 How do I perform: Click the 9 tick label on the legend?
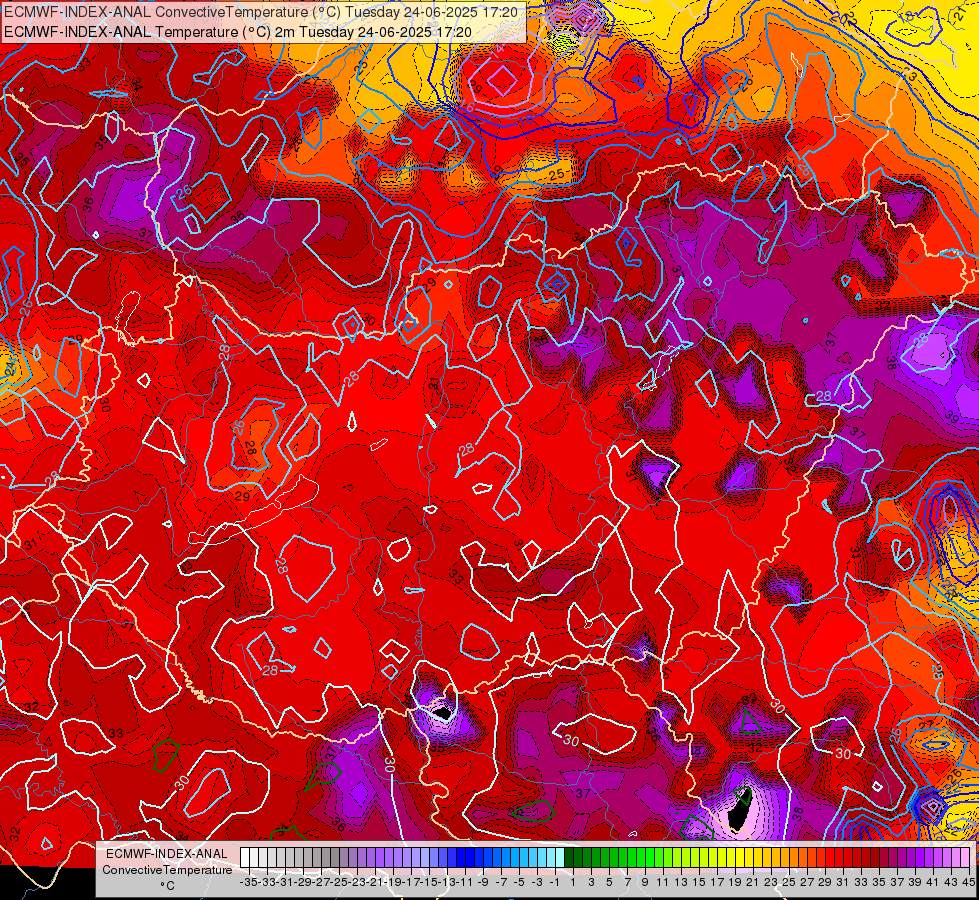pos(644,883)
